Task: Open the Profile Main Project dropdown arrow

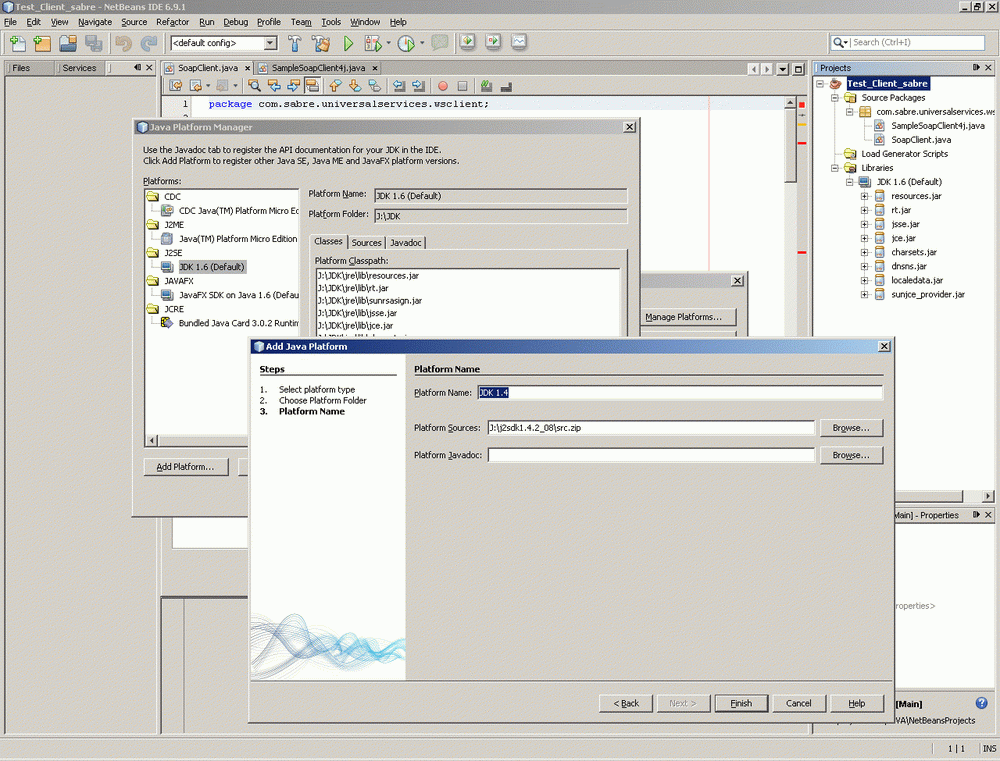Action: [422, 43]
